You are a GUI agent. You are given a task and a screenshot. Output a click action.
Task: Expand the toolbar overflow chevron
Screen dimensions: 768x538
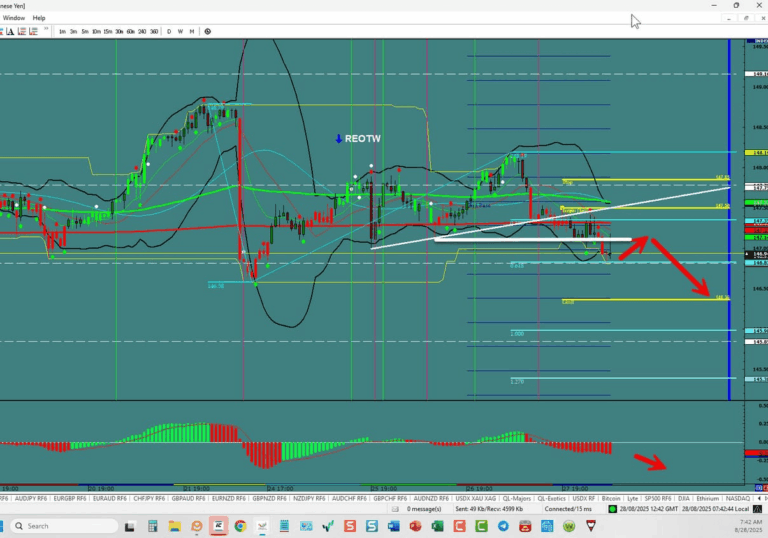coord(46,29)
